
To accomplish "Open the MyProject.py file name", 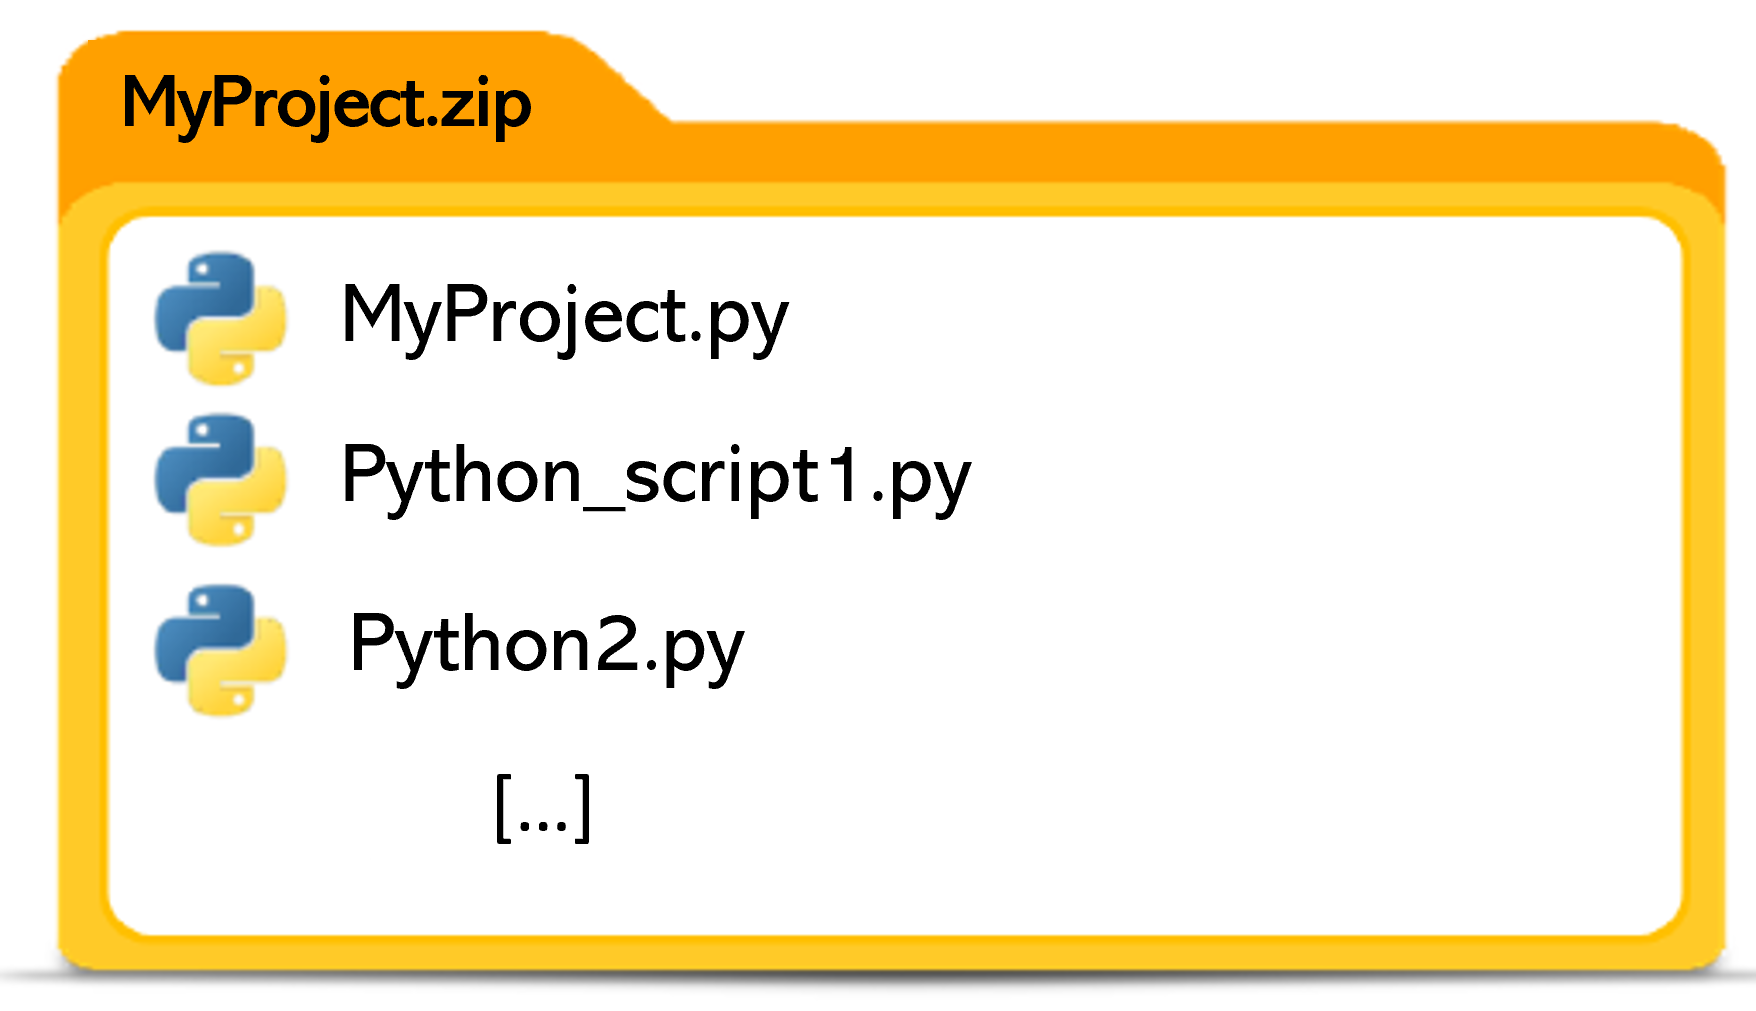I will pyautogui.click(x=564, y=316).
